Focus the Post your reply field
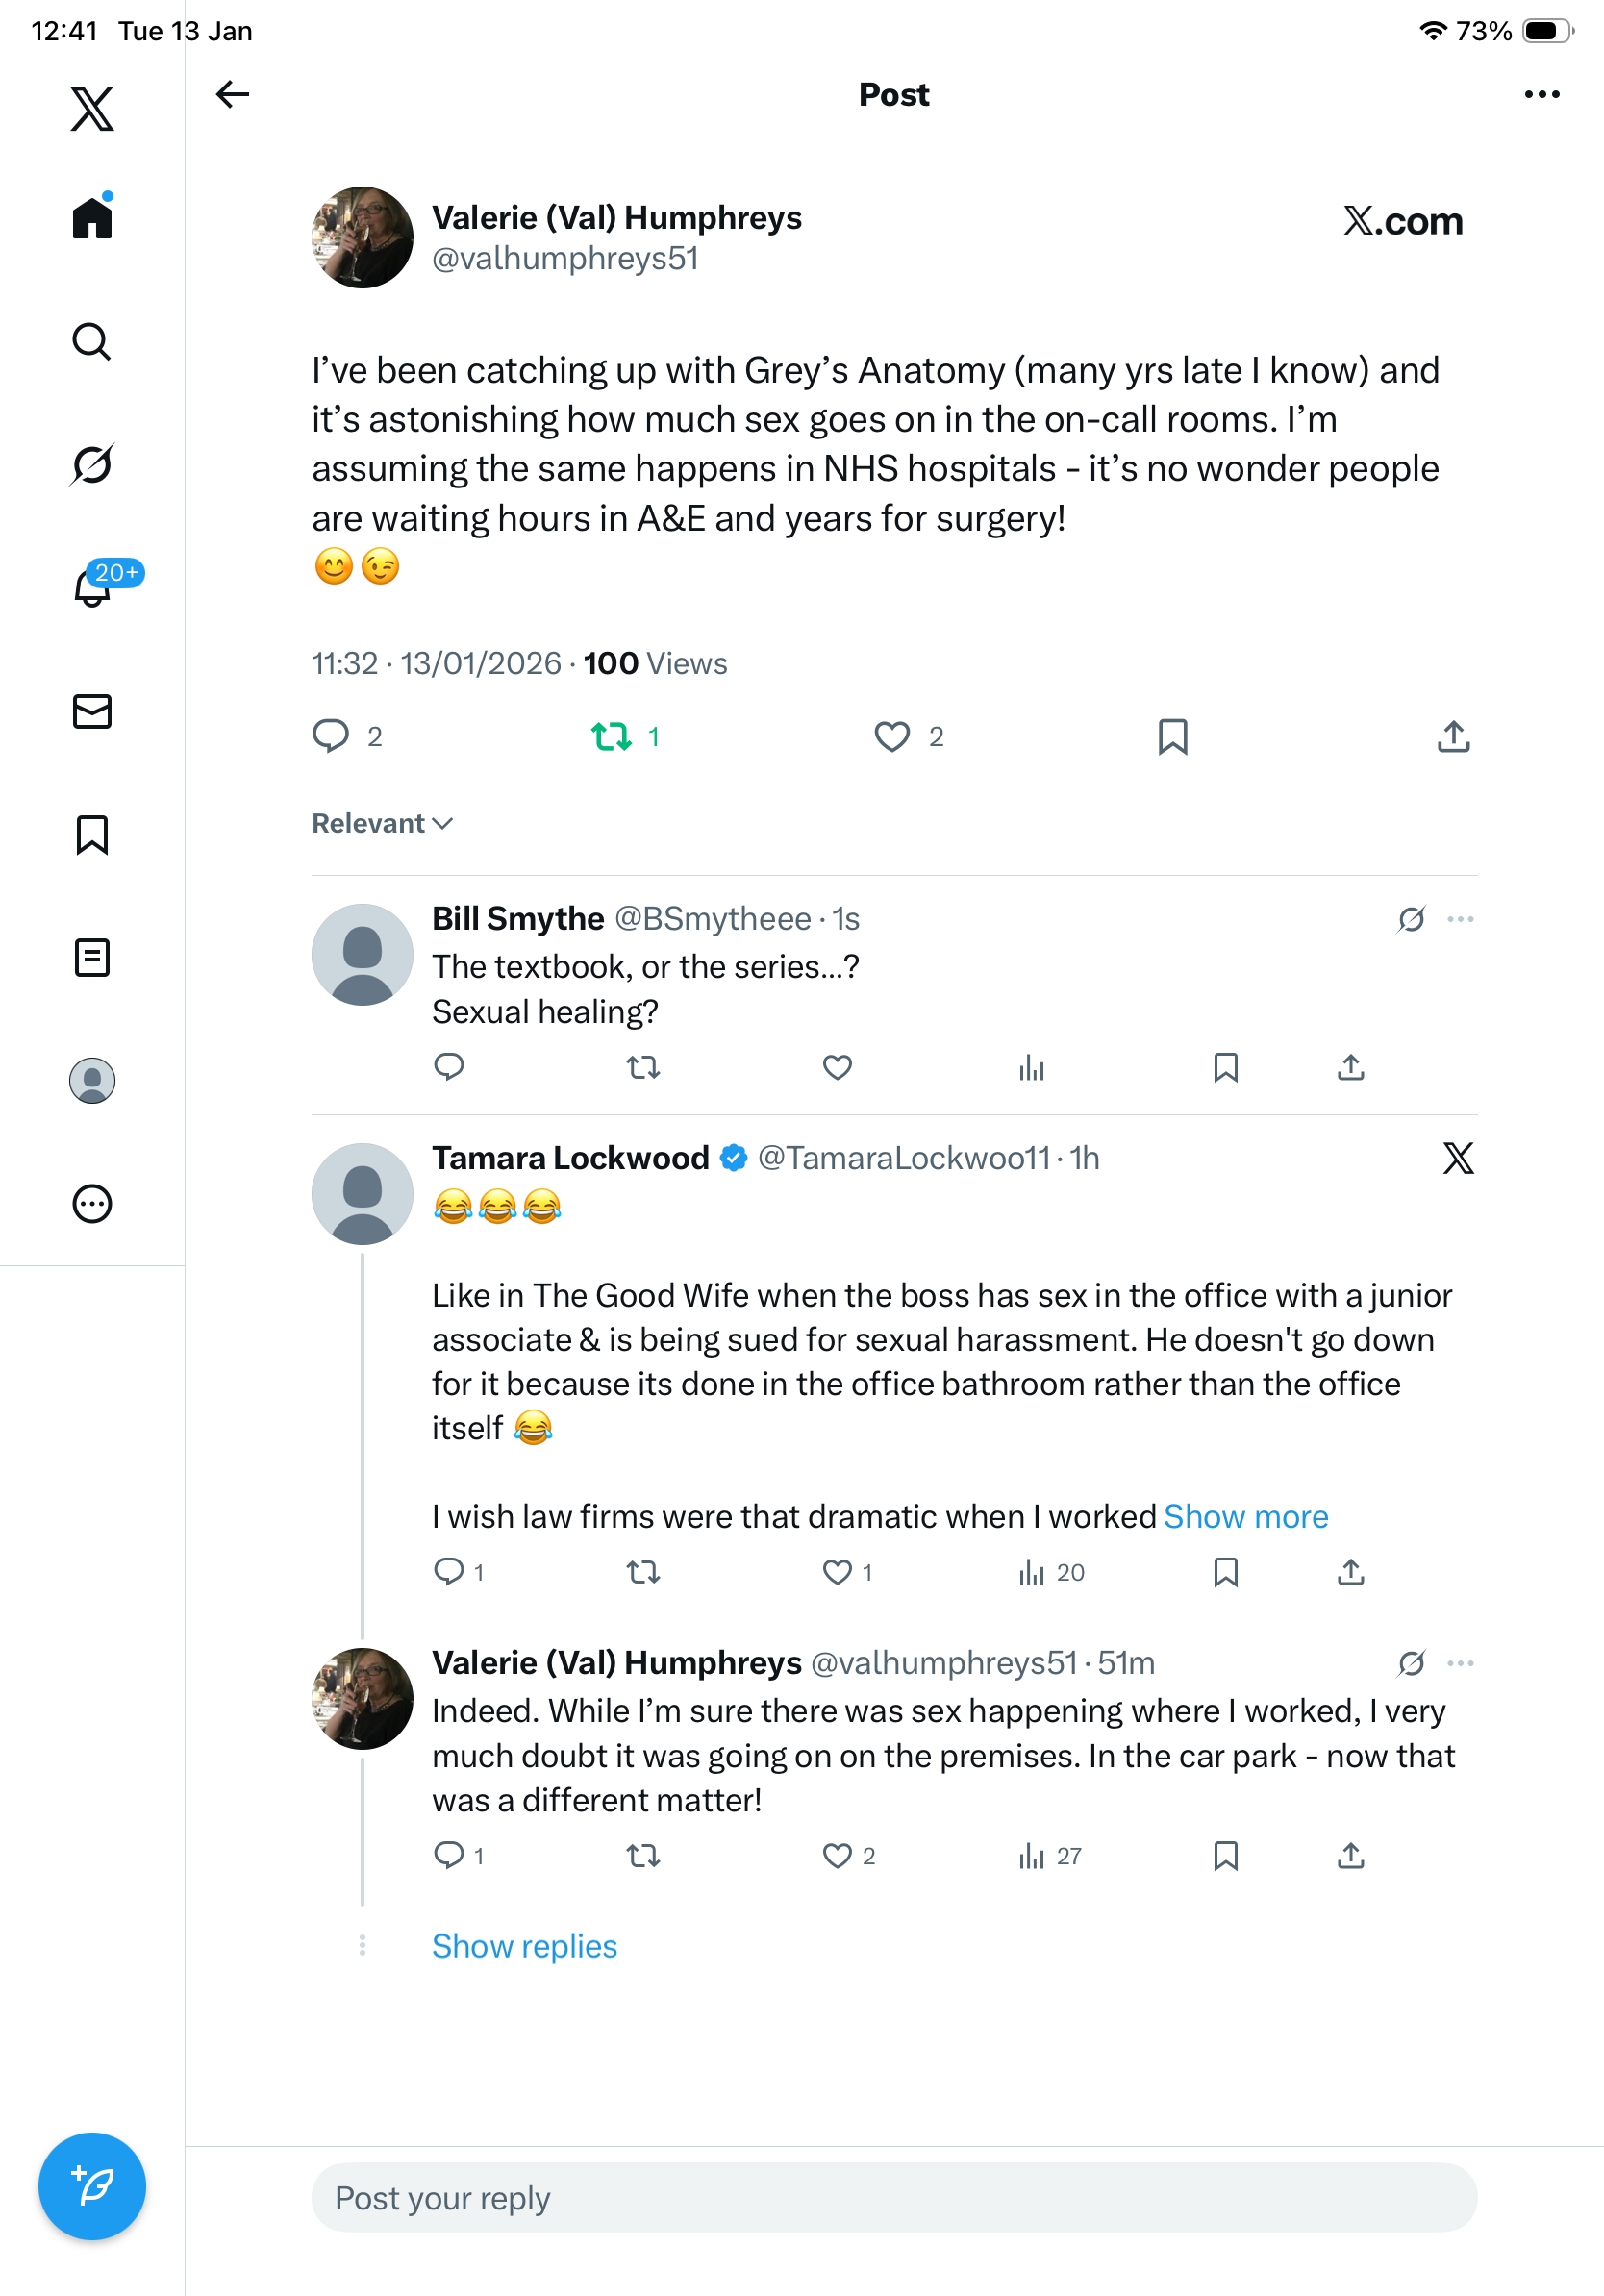The width and height of the screenshot is (1604, 2296). tap(893, 2197)
